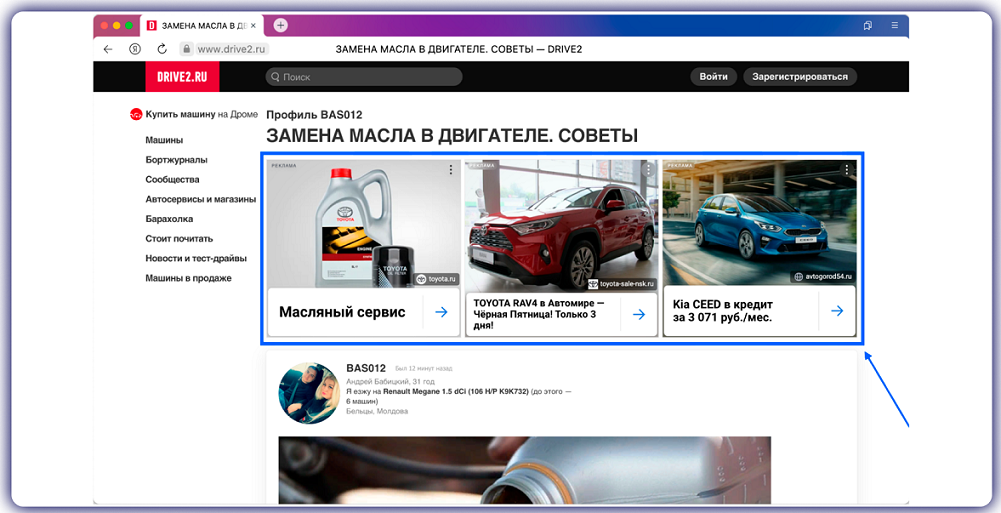Open Машины в продаже in the sidebar

tap(188, 278)
